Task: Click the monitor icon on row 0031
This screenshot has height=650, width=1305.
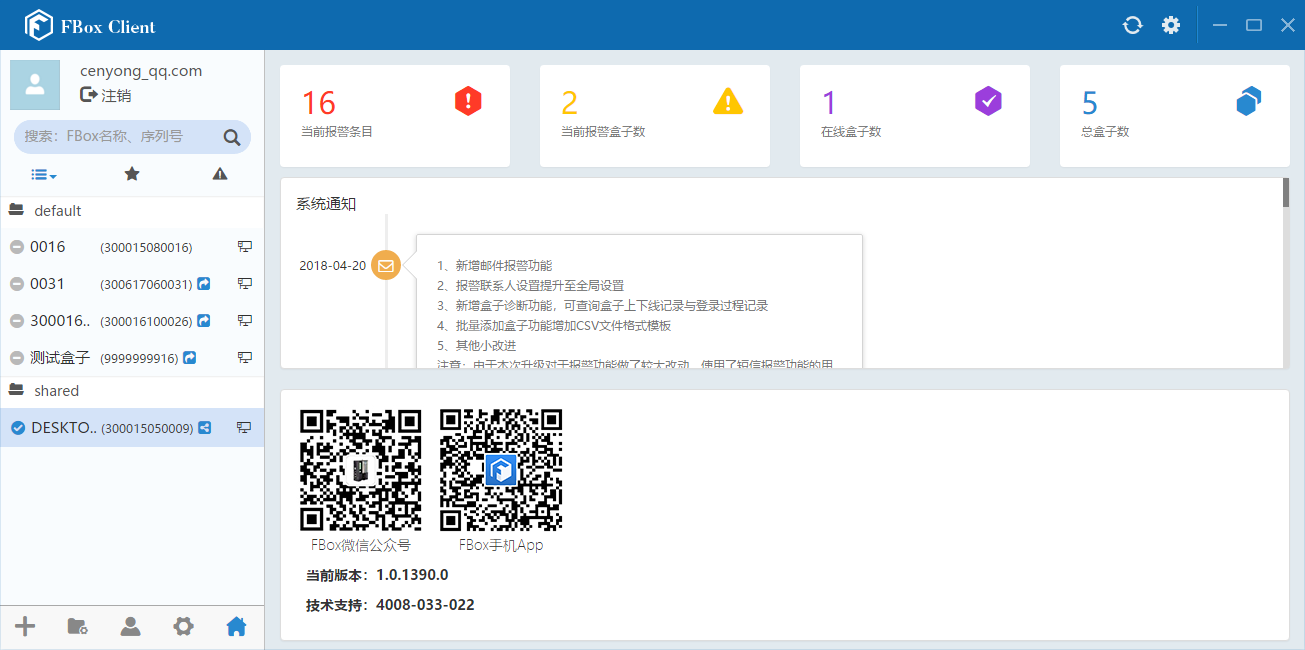Action: pyautogui.click(x=244, y=284)
